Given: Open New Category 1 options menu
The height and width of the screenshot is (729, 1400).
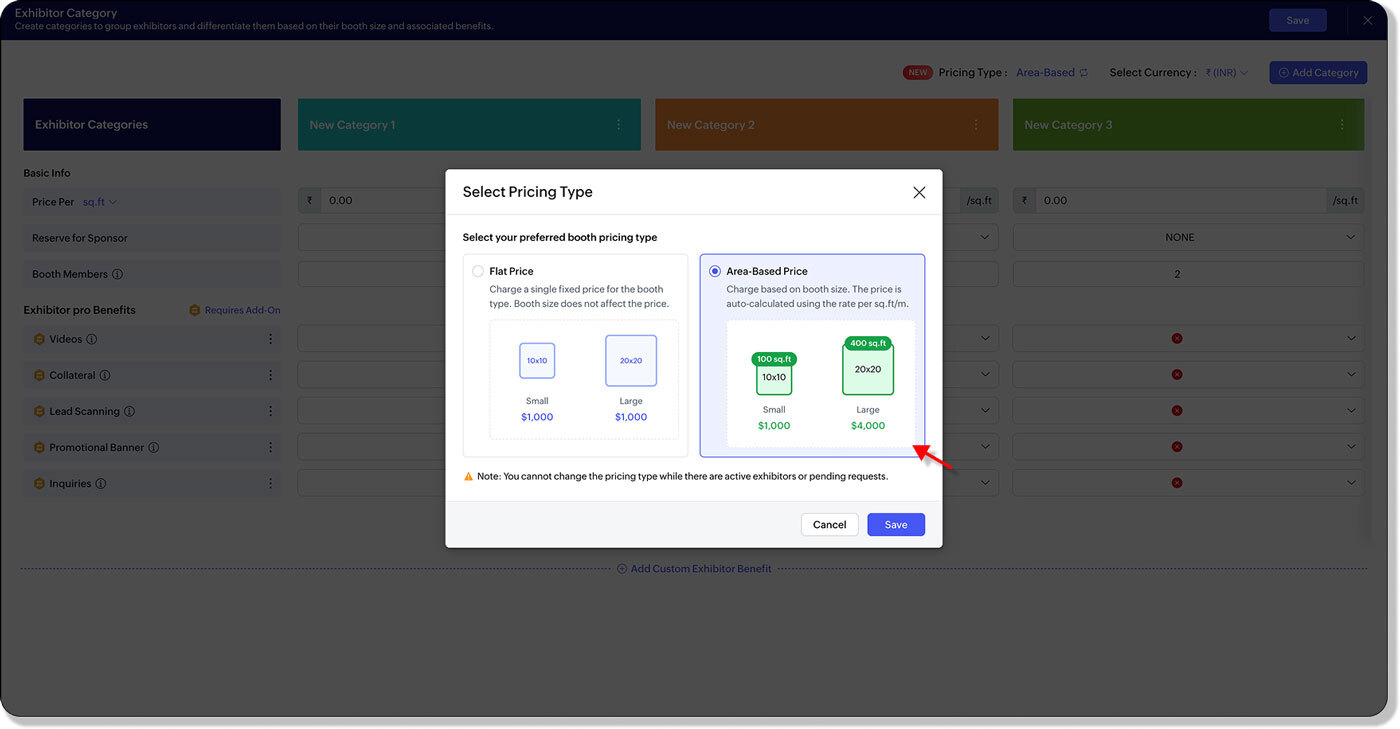Looking at the screenshot, I should point(618,125).
